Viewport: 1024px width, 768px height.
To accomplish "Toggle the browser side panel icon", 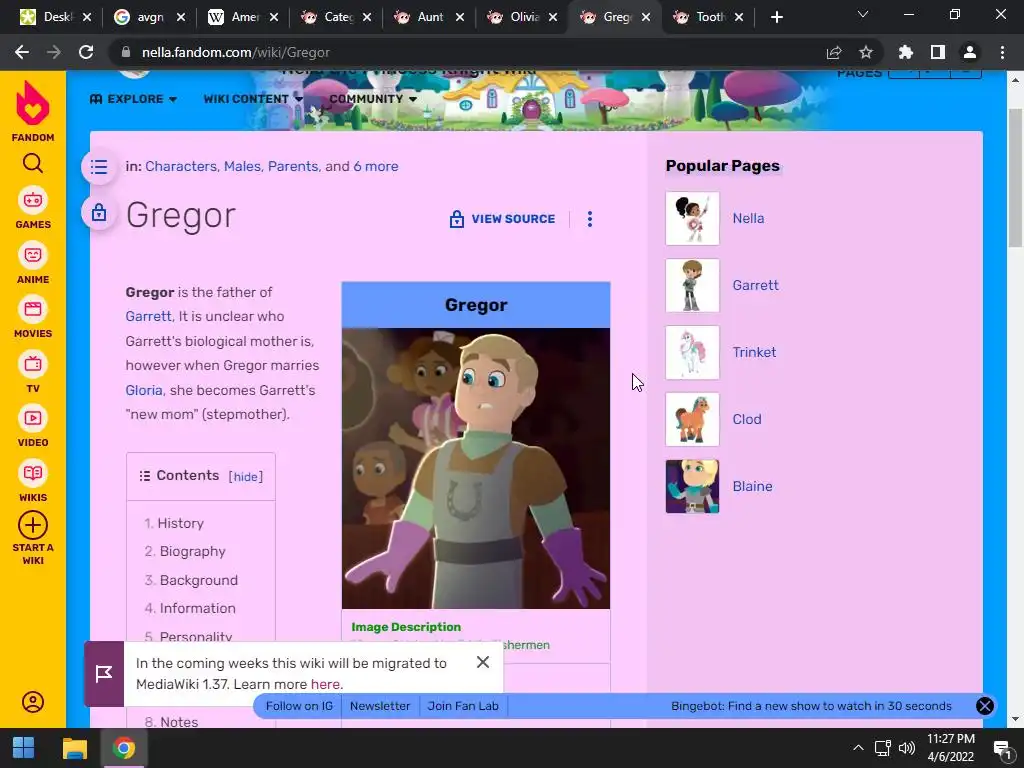I will coord(938,52).
